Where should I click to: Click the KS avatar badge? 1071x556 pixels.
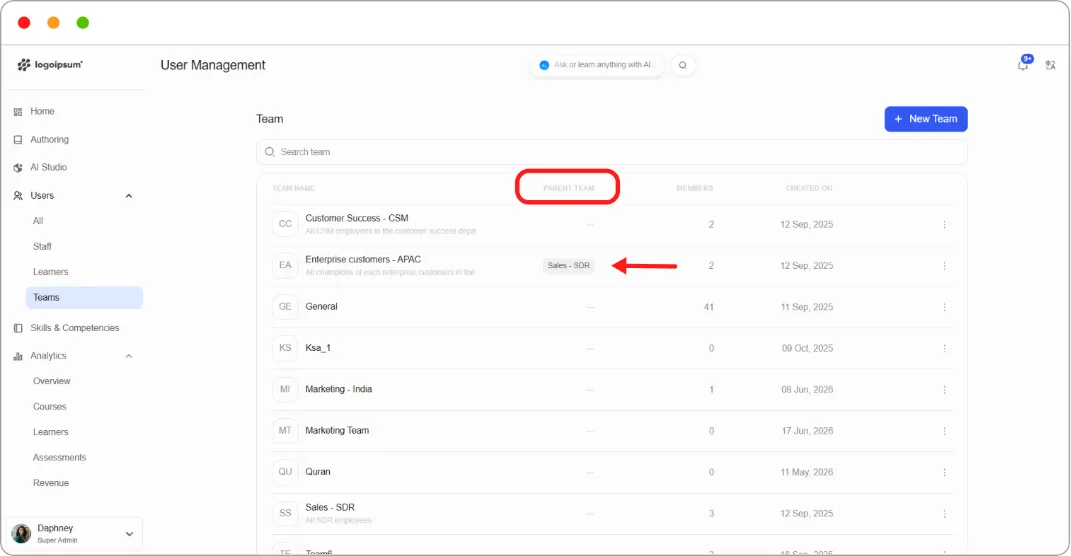coord(285,348)
